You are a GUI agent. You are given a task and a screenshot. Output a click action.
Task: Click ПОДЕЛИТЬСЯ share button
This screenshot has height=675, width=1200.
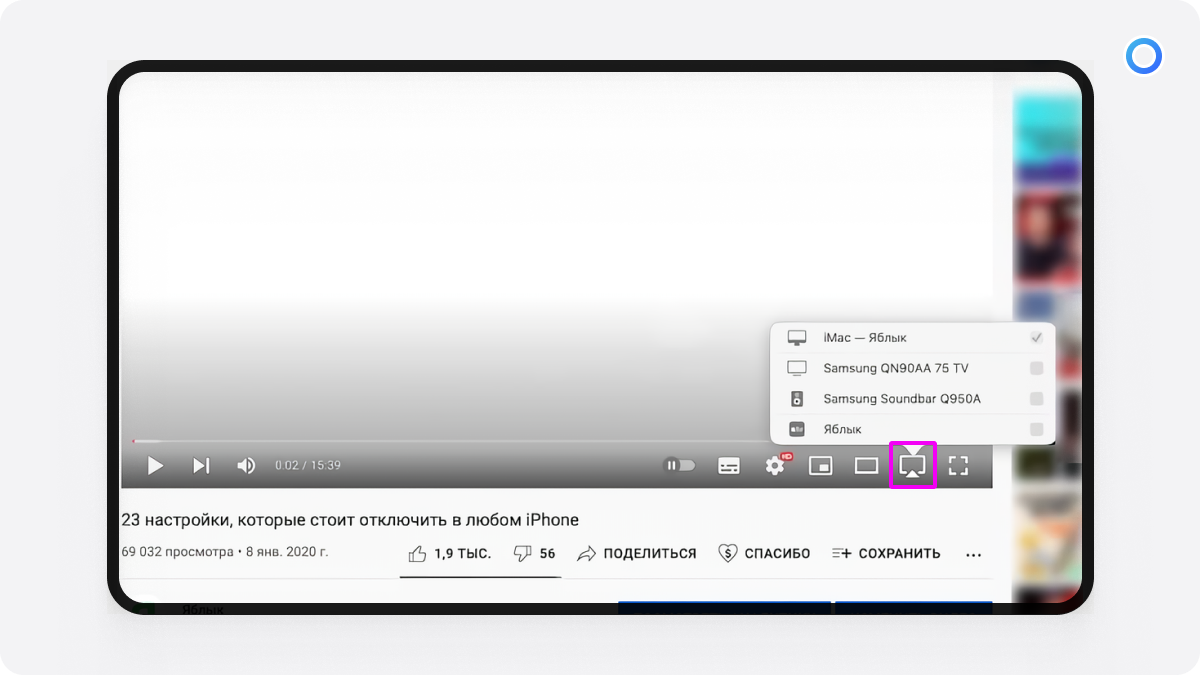(x=637, y=553)
